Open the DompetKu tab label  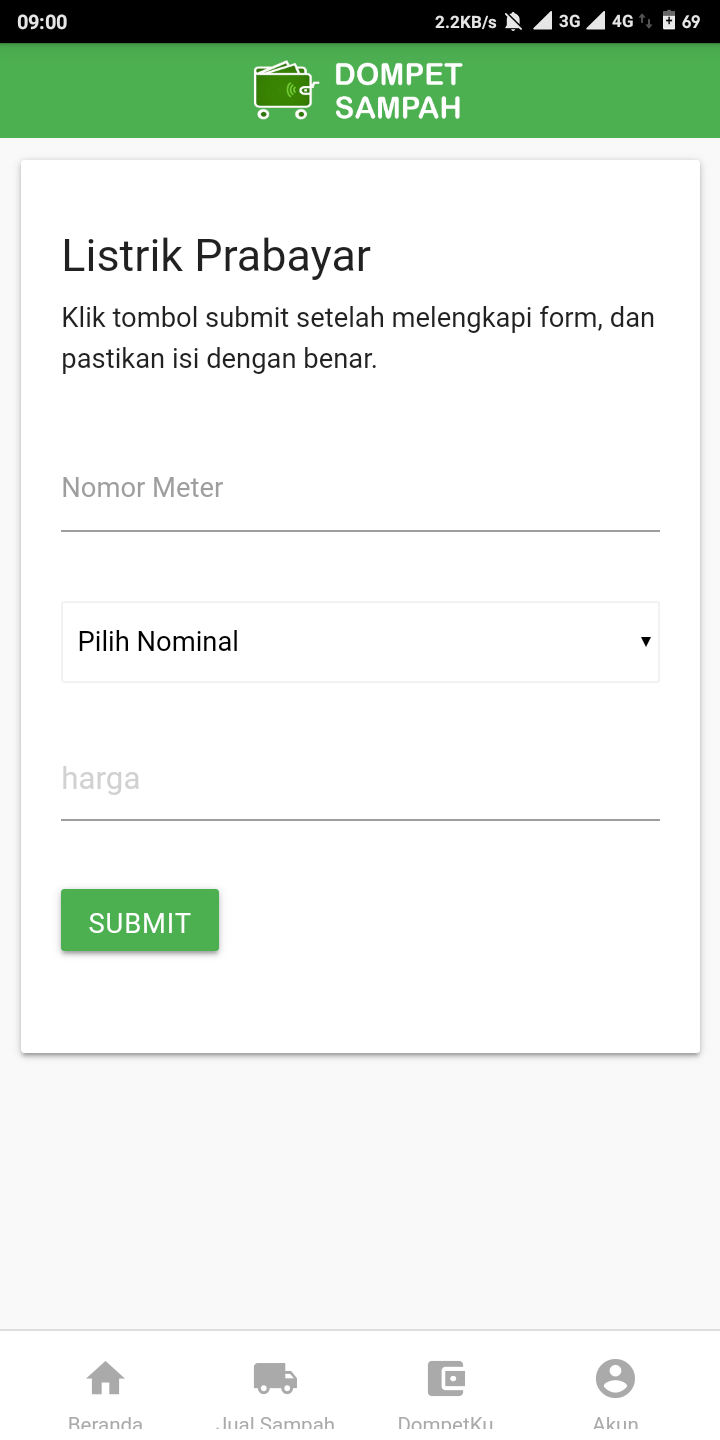(x=445, y=1423)
